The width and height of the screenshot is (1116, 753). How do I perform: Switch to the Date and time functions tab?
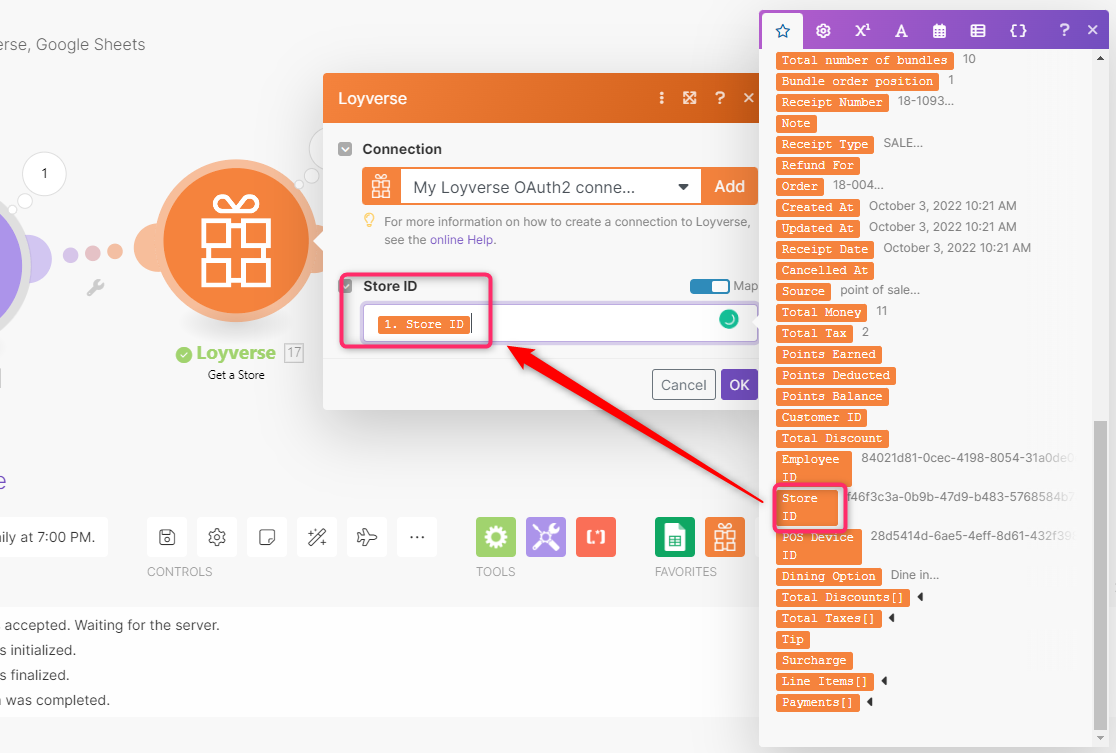[939, 31]
